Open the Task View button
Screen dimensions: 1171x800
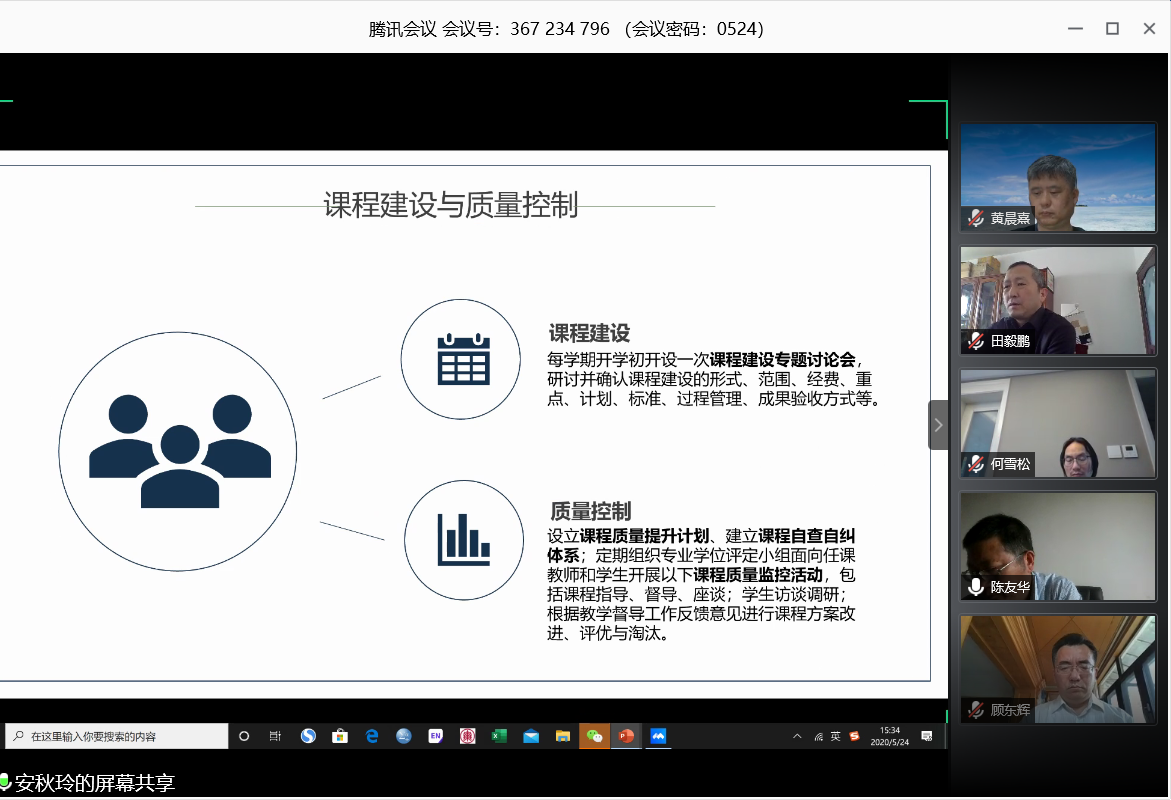(275, 736)
